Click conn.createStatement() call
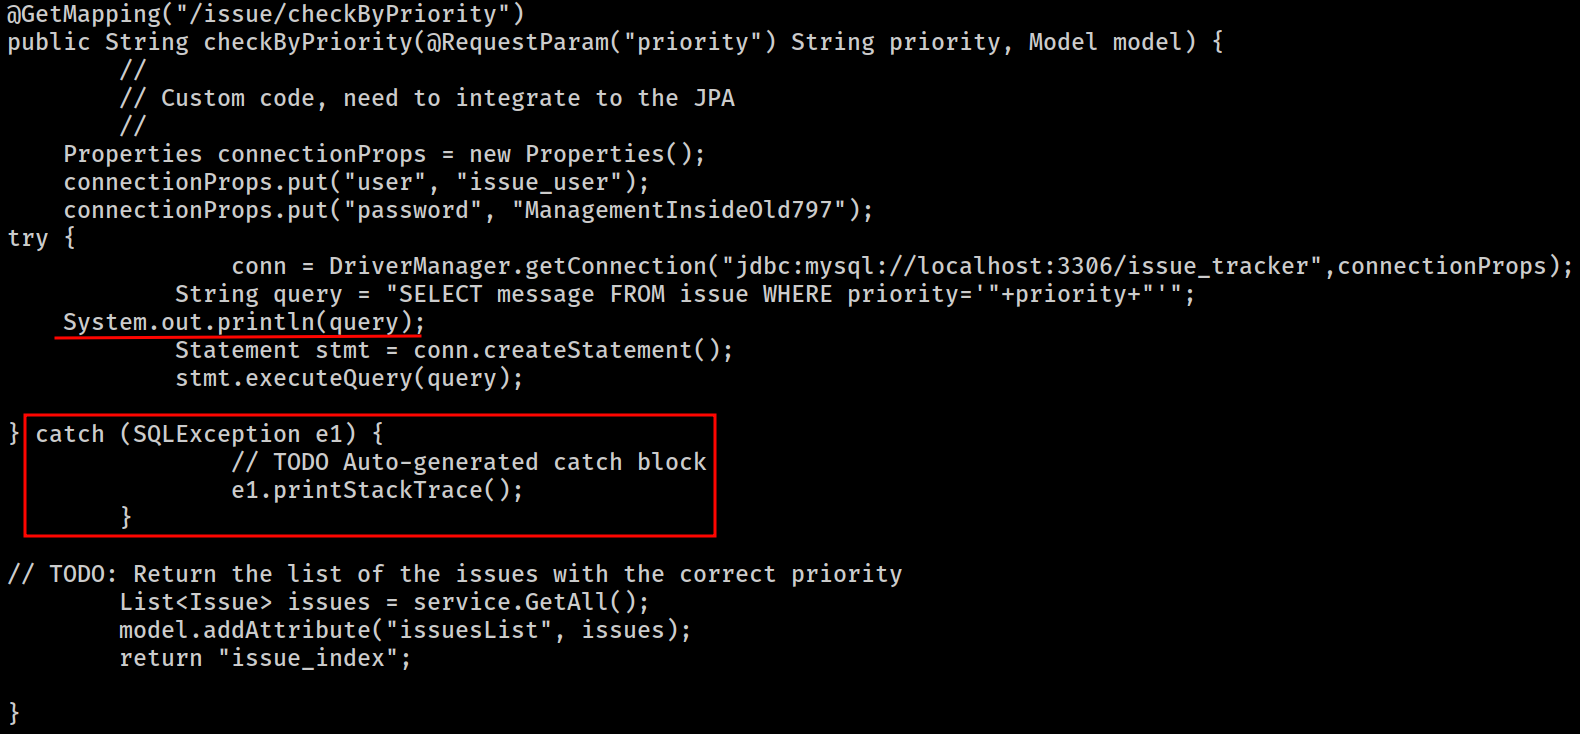The width and height of the screenshot is (1580, 734). coord(573,350)
